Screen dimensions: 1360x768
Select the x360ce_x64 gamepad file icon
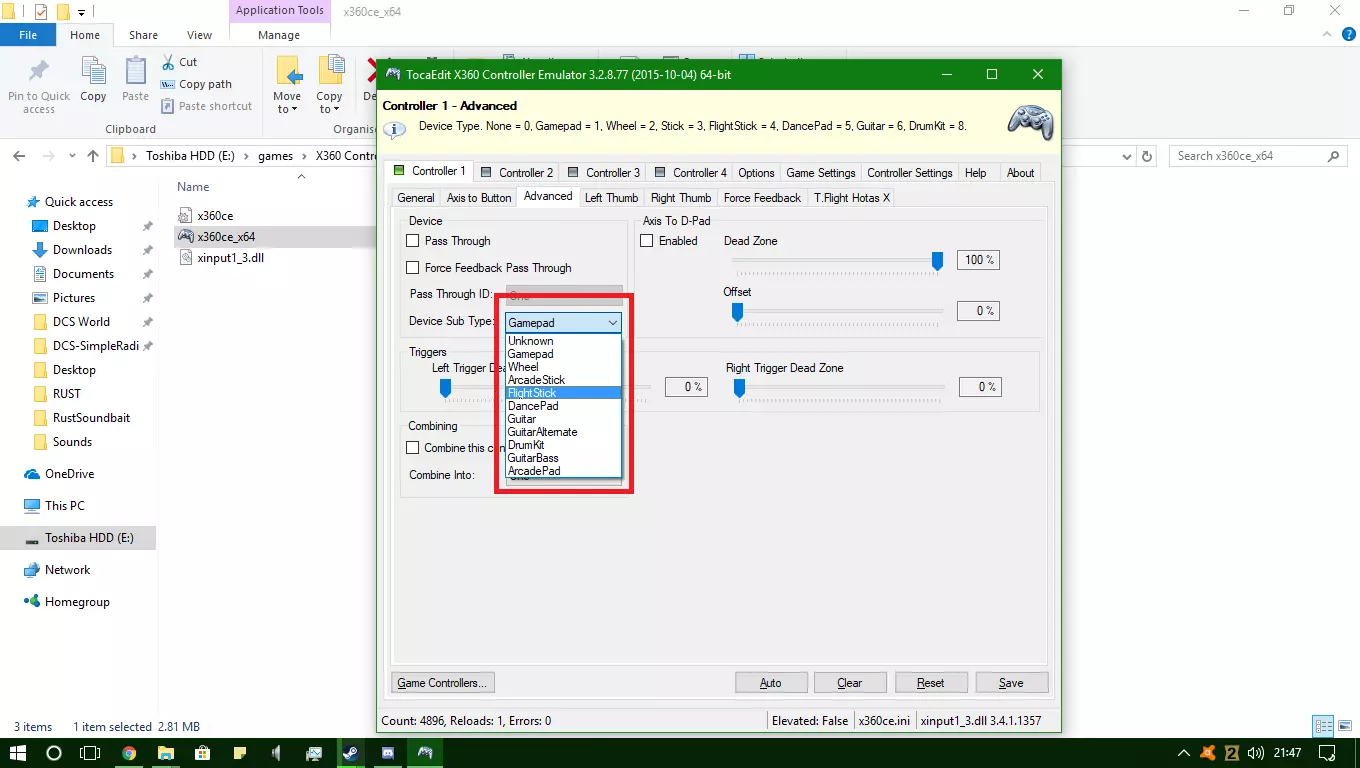[x=185, y=237]
